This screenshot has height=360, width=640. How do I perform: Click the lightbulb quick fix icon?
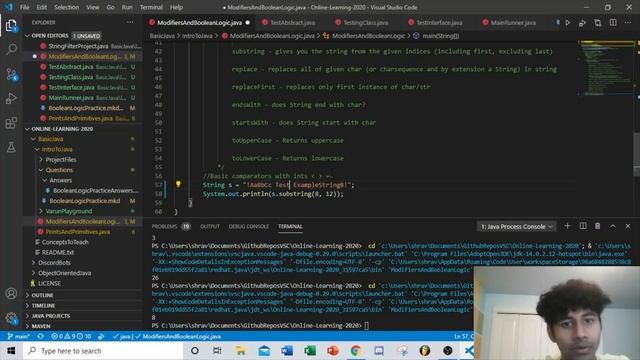[x=178, y=184]
